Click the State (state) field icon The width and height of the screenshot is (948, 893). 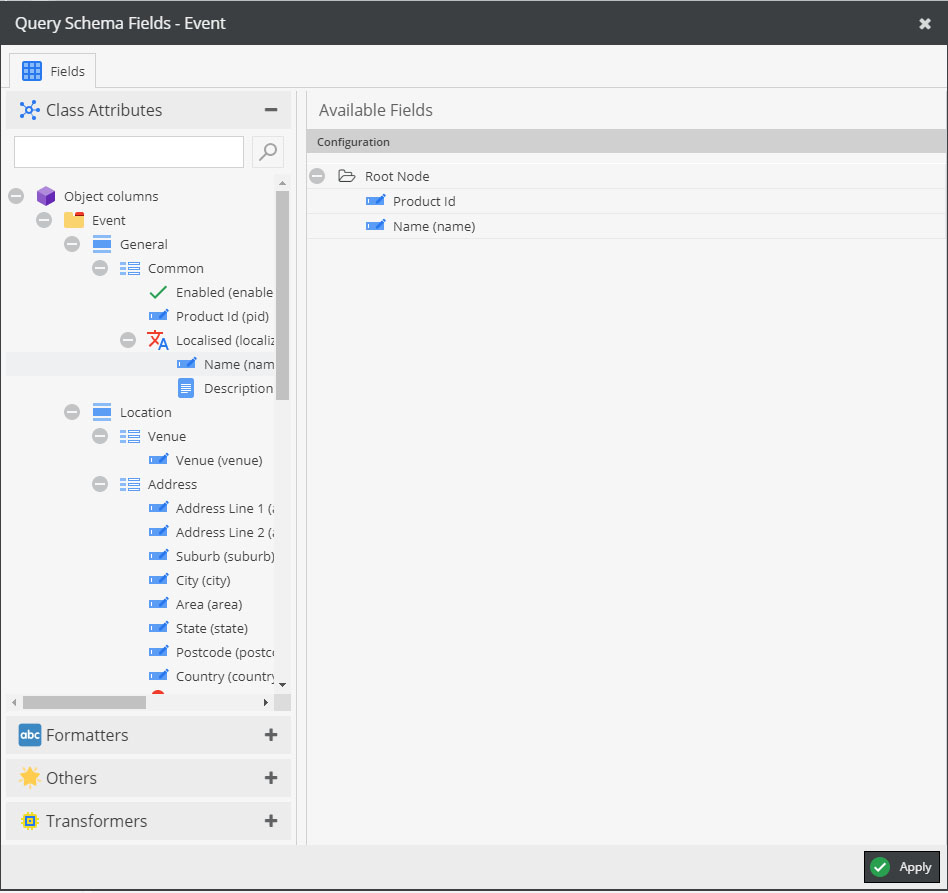[x=158, y=628]
